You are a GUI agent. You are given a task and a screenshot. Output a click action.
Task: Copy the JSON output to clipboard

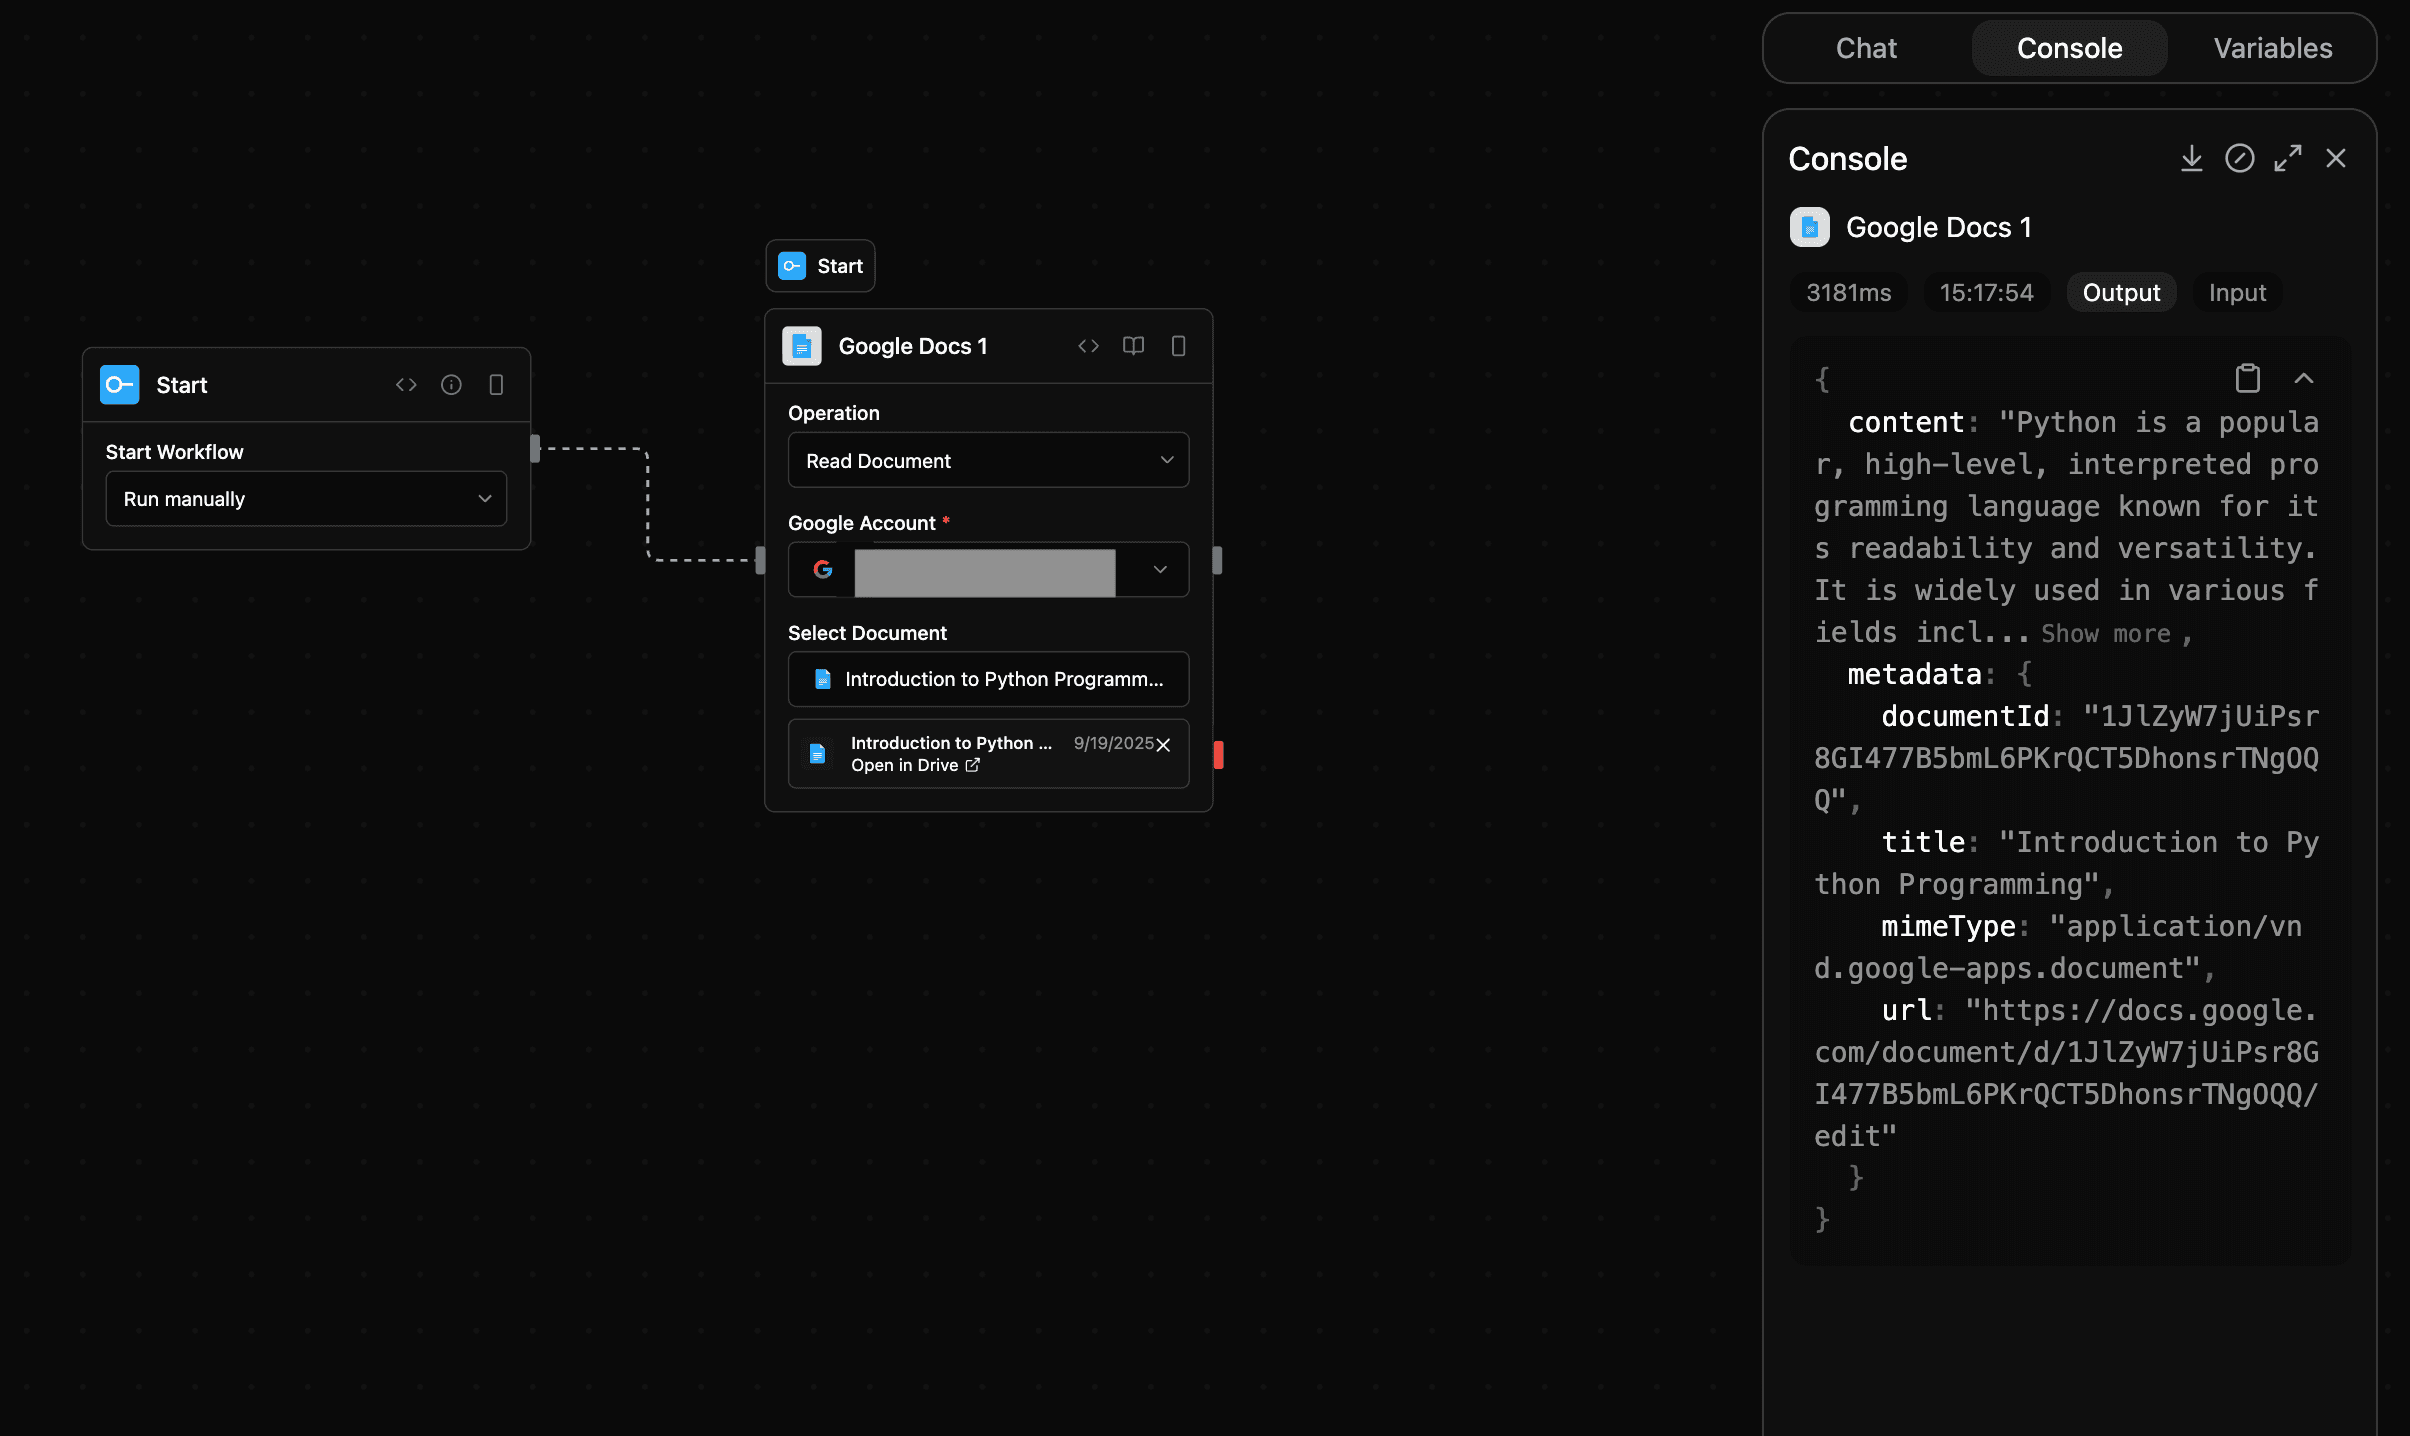2246,378
